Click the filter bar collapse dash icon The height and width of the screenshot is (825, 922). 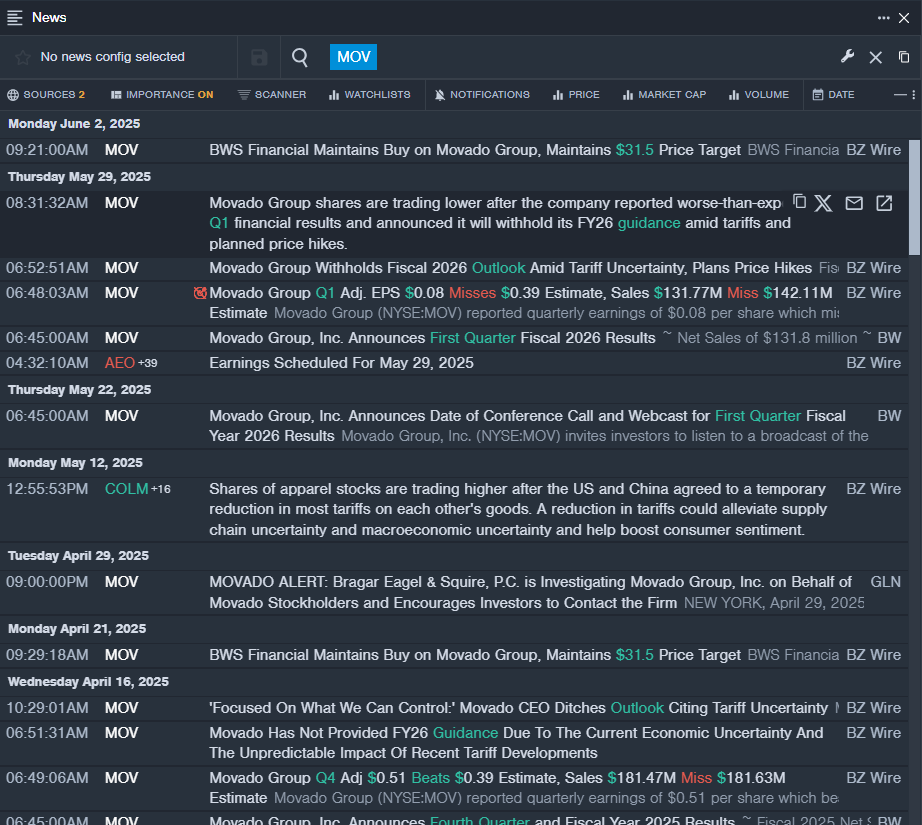click(900, 95)
